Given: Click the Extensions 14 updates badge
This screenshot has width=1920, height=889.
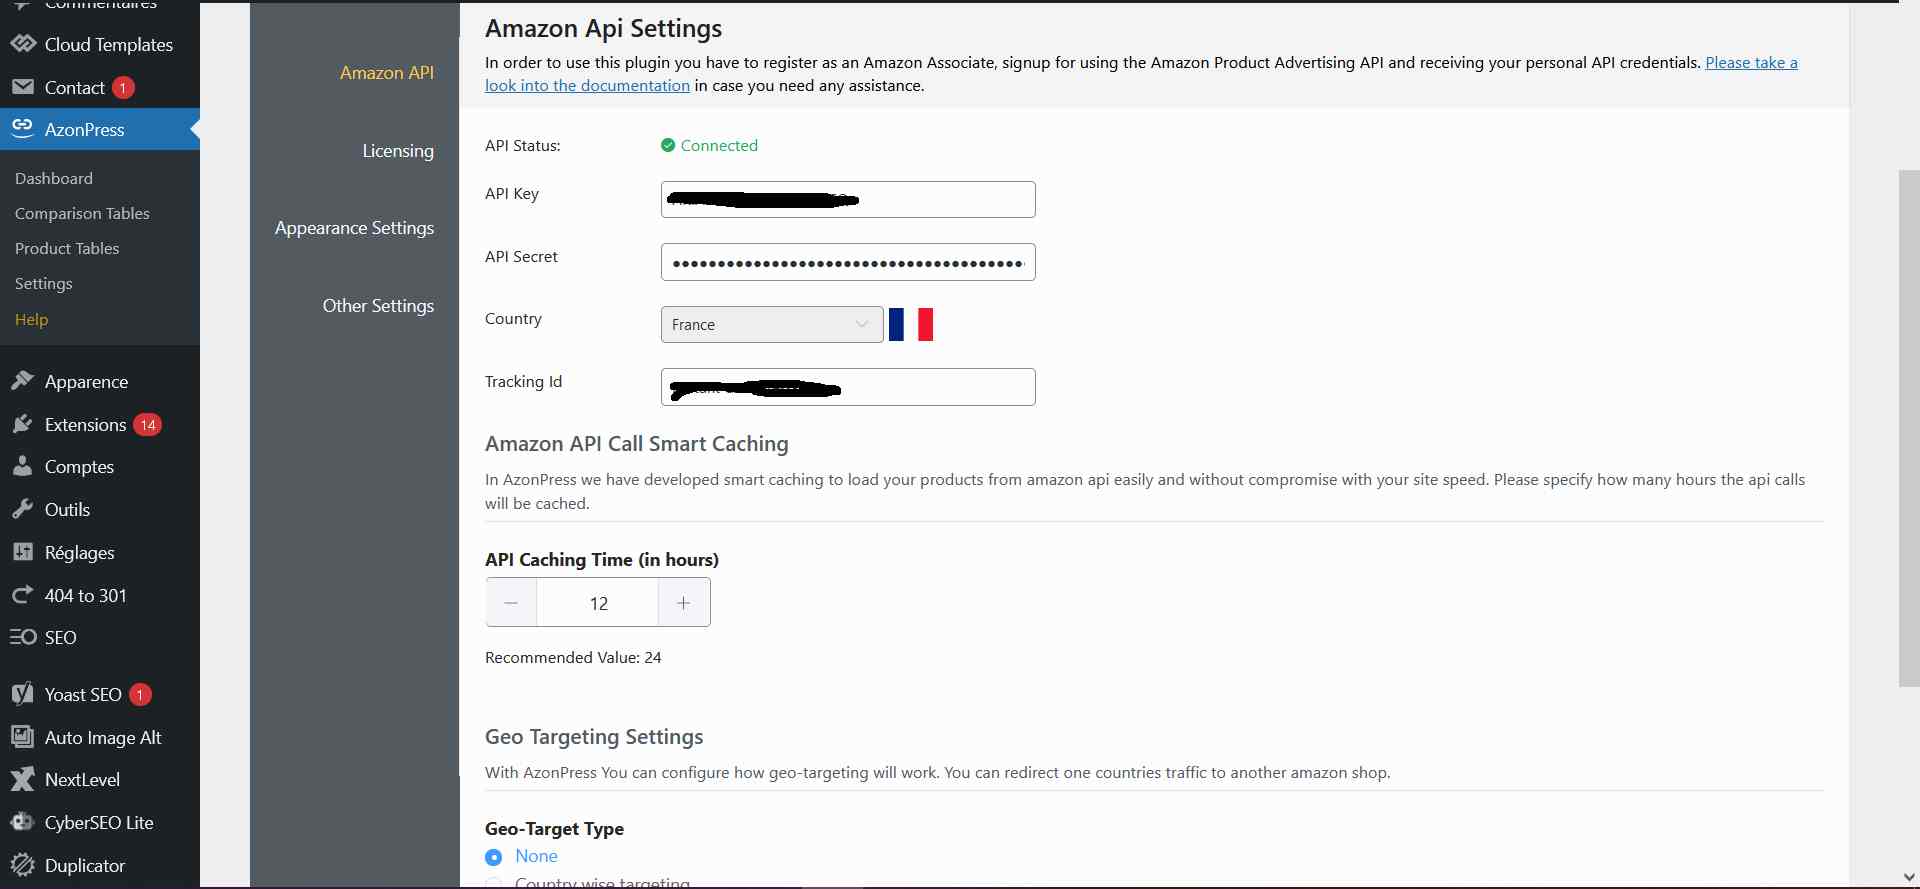Looking at the screenshot, I should pyautogui.click(x=148, y=425).
